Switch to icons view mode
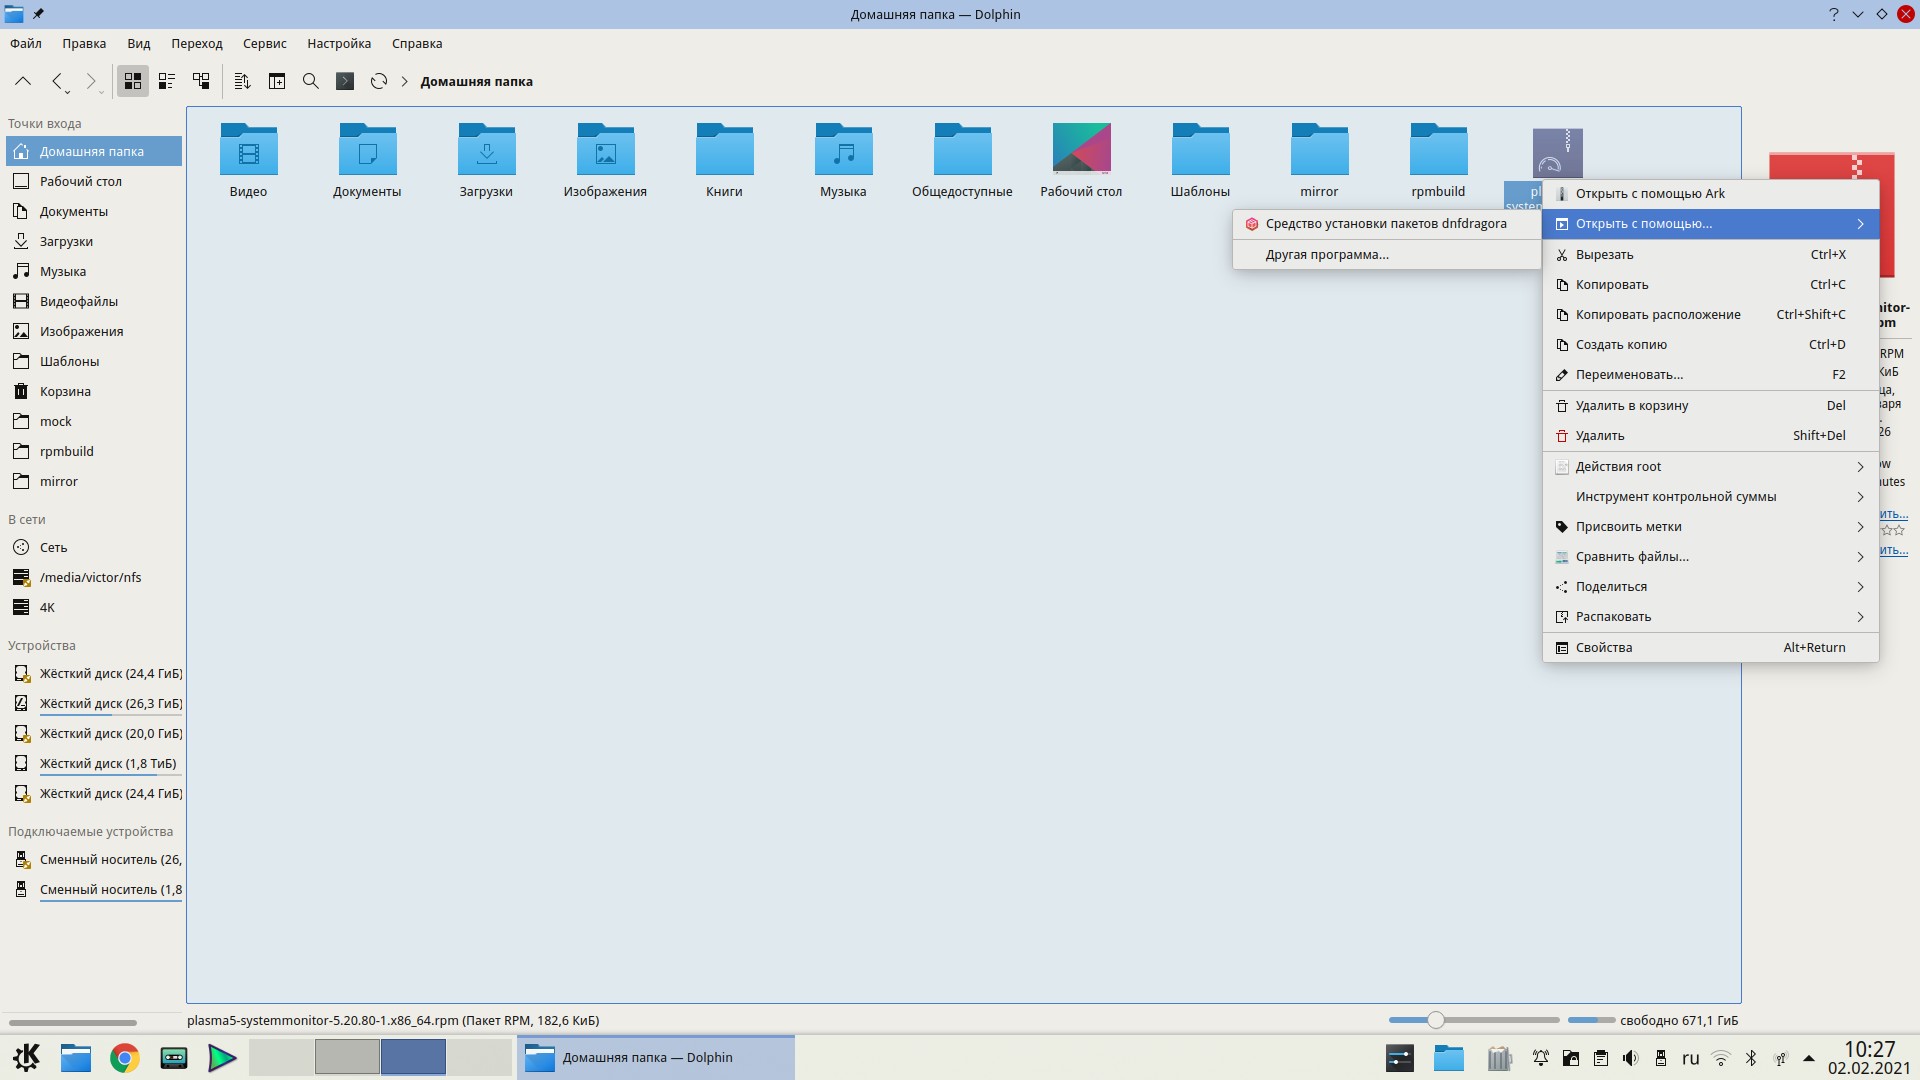 point(133,81)
